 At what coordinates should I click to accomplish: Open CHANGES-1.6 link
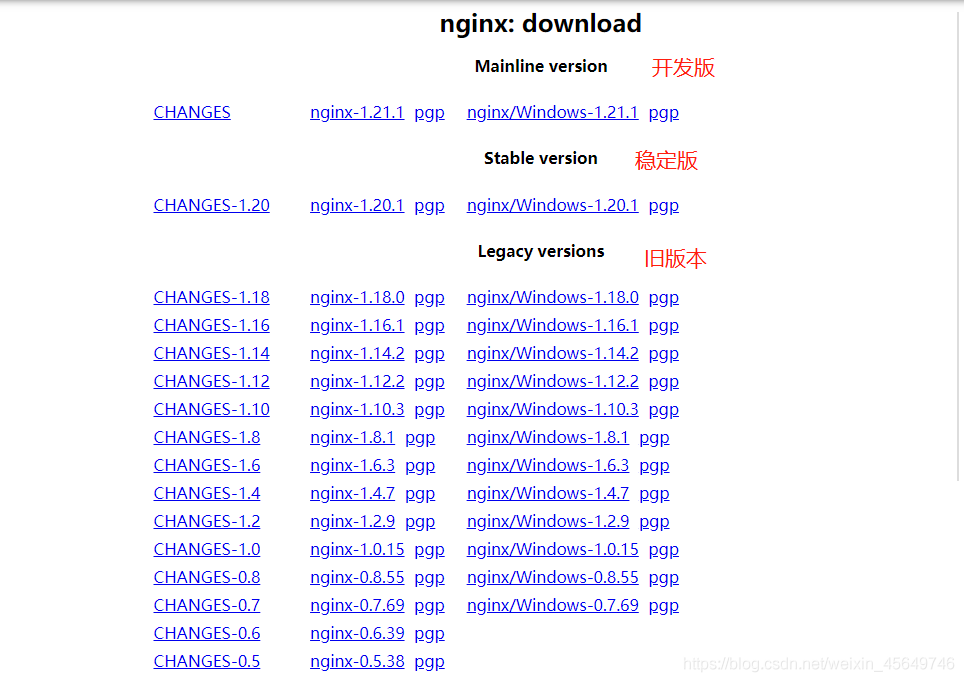point(207,466)
